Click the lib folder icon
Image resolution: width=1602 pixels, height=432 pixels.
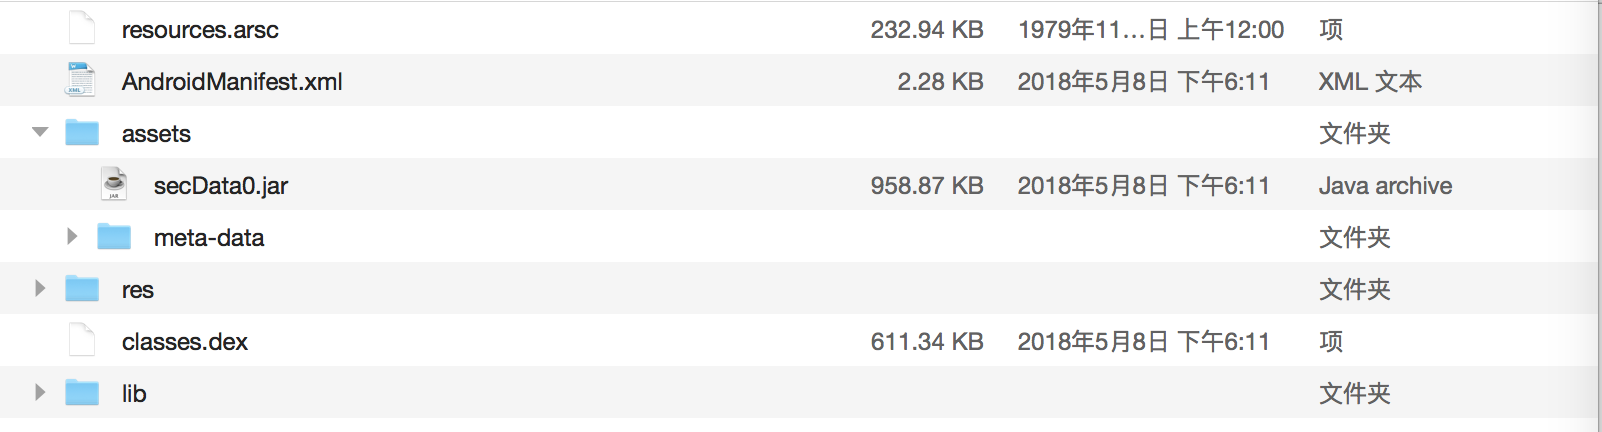pos(82,393)
